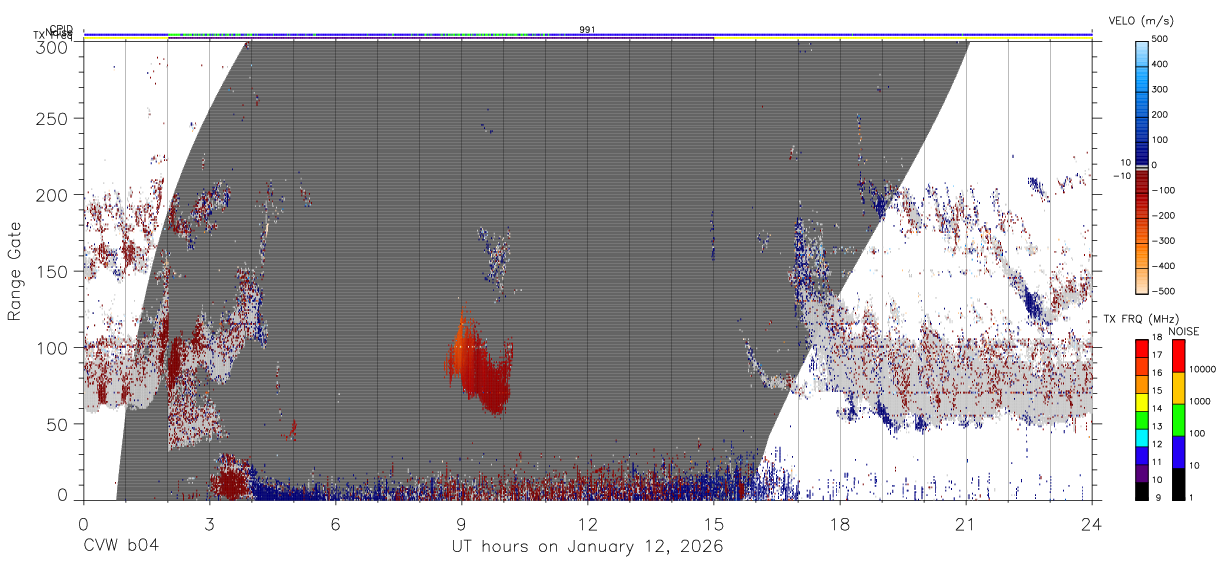Click the x-axis tick label '15'

point(713,524)
